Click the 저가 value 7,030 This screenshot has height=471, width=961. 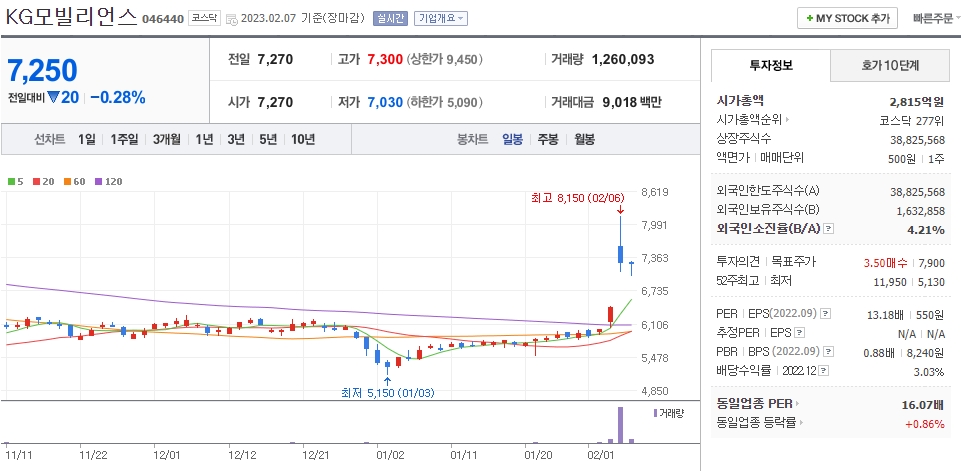[x=385, y=102]
